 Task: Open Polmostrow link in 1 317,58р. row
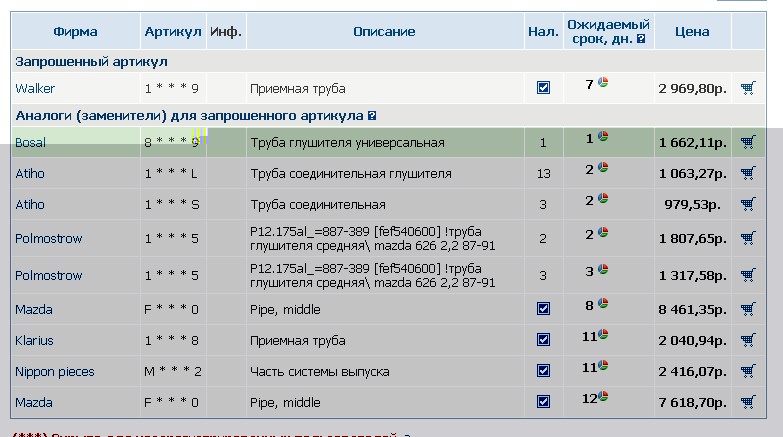pyautogui.click(x=48, y=275)
